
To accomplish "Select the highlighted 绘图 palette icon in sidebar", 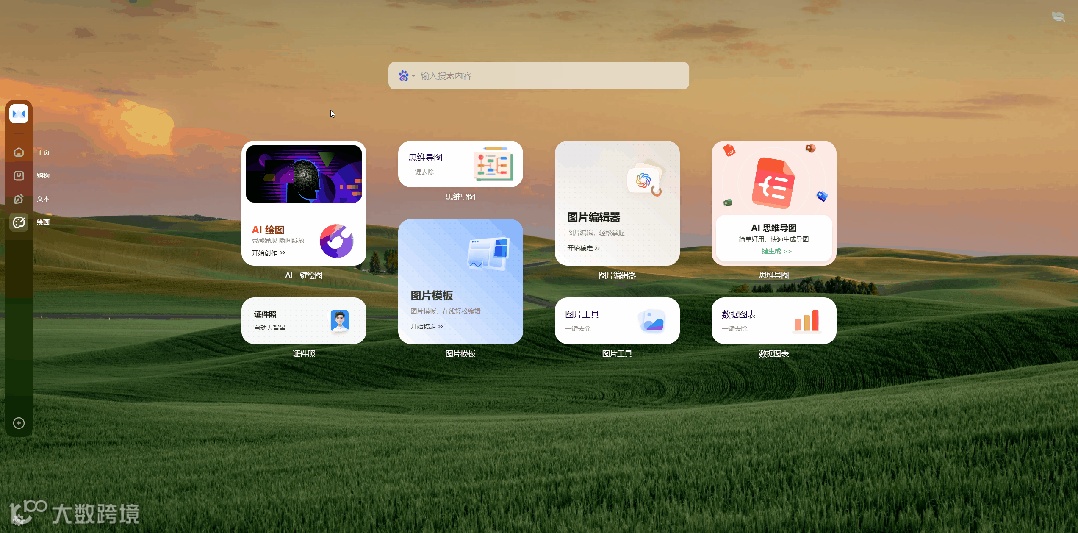I will [x=19, y=222].
